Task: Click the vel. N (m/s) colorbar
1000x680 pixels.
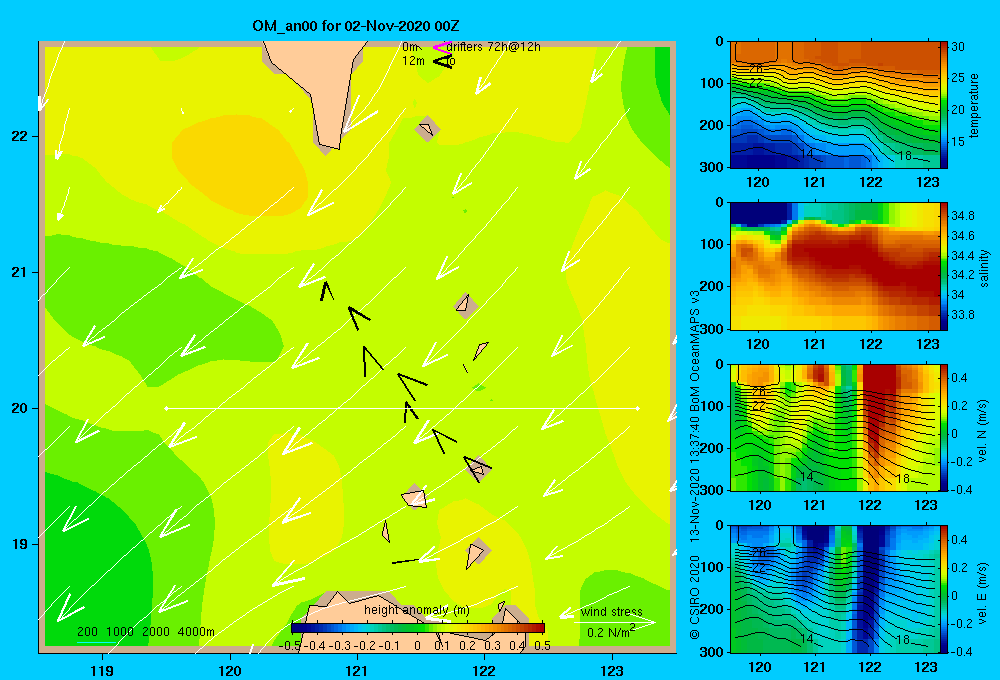Action: coord(944,427)
